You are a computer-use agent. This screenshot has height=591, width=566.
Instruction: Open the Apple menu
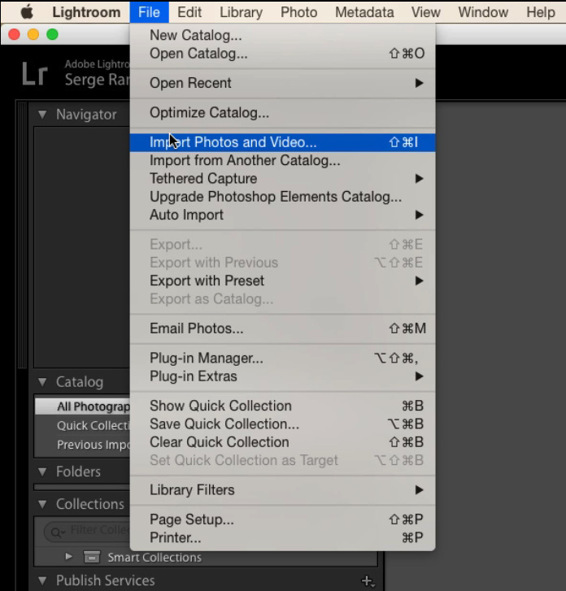26,12
